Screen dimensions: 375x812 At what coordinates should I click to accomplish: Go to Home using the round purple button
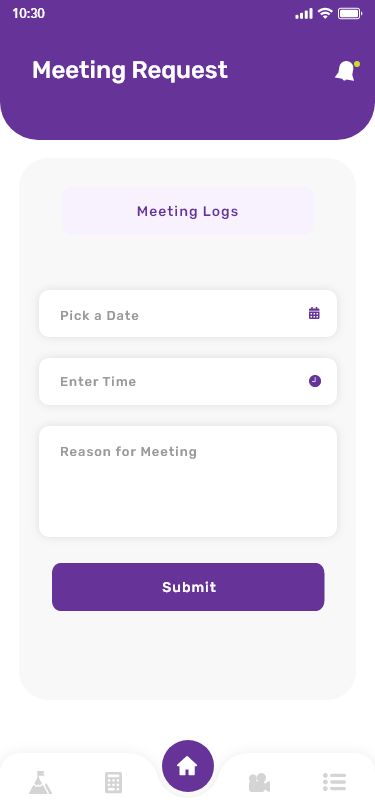[x=188, y=766]
